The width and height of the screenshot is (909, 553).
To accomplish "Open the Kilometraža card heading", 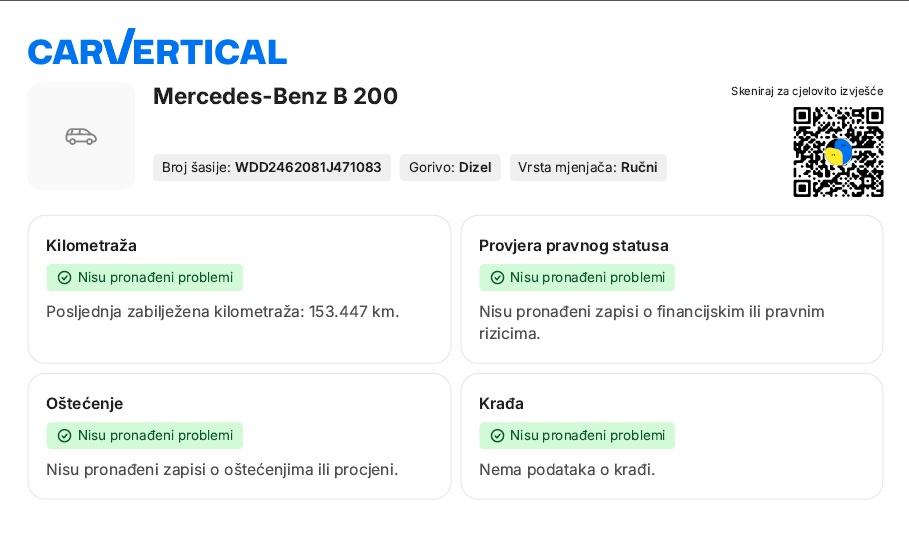I will [91, 246].
